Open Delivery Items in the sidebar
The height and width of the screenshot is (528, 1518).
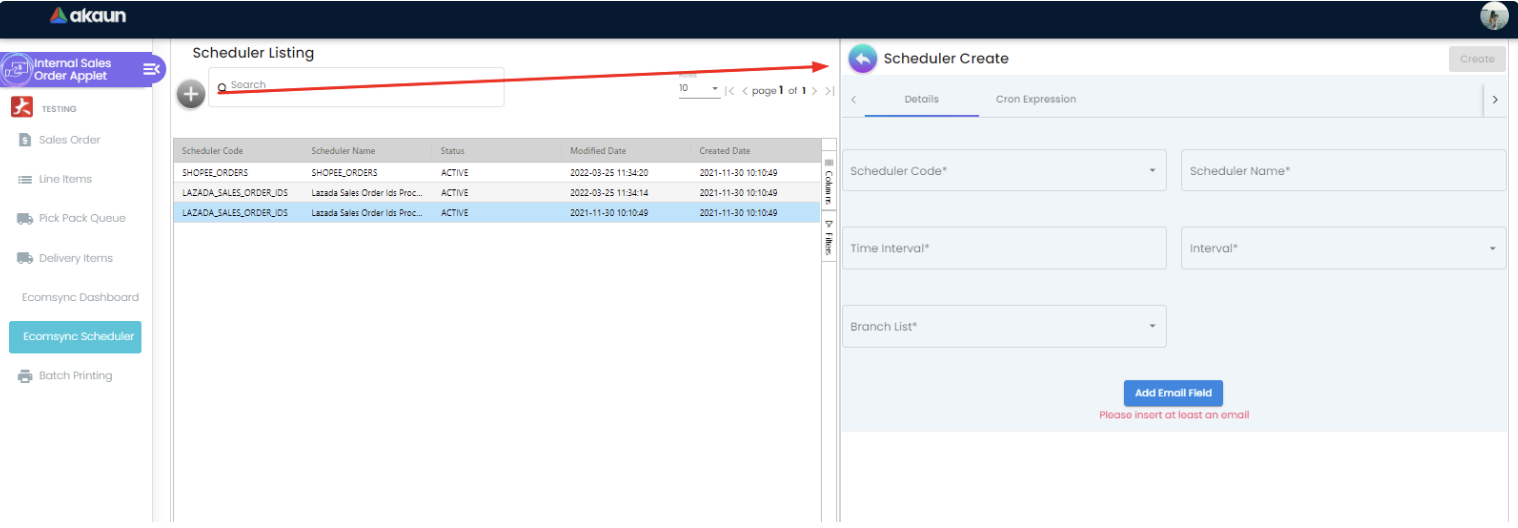[x=75, y=258]
